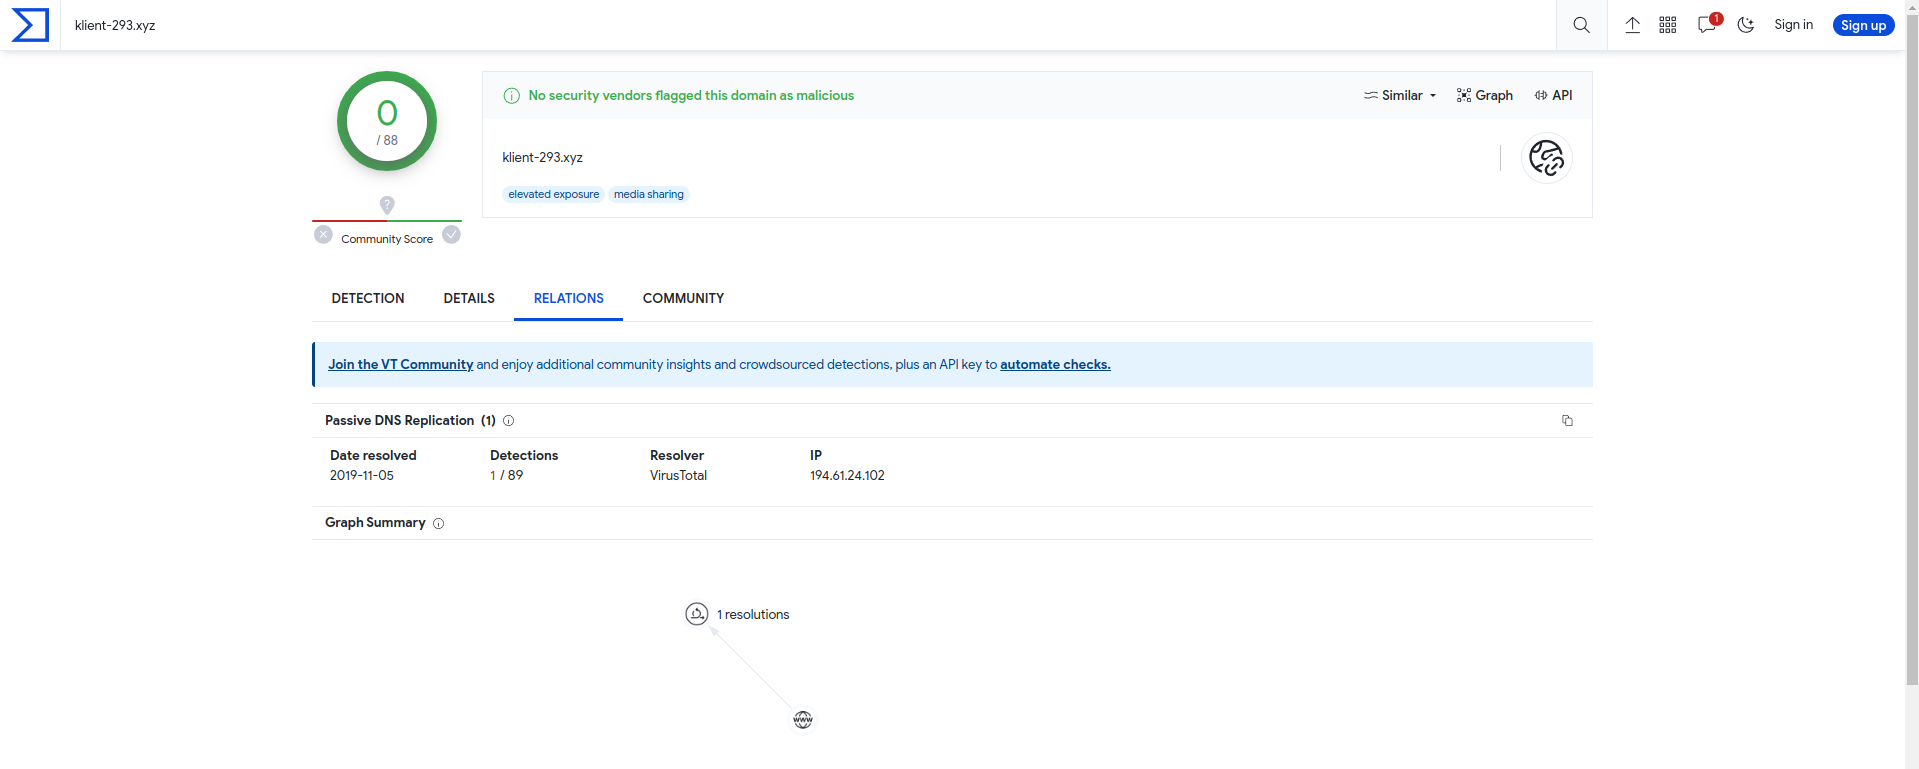Open the Graph view button
This screenshot has height=769, width=1919.
coord(1484,96)
